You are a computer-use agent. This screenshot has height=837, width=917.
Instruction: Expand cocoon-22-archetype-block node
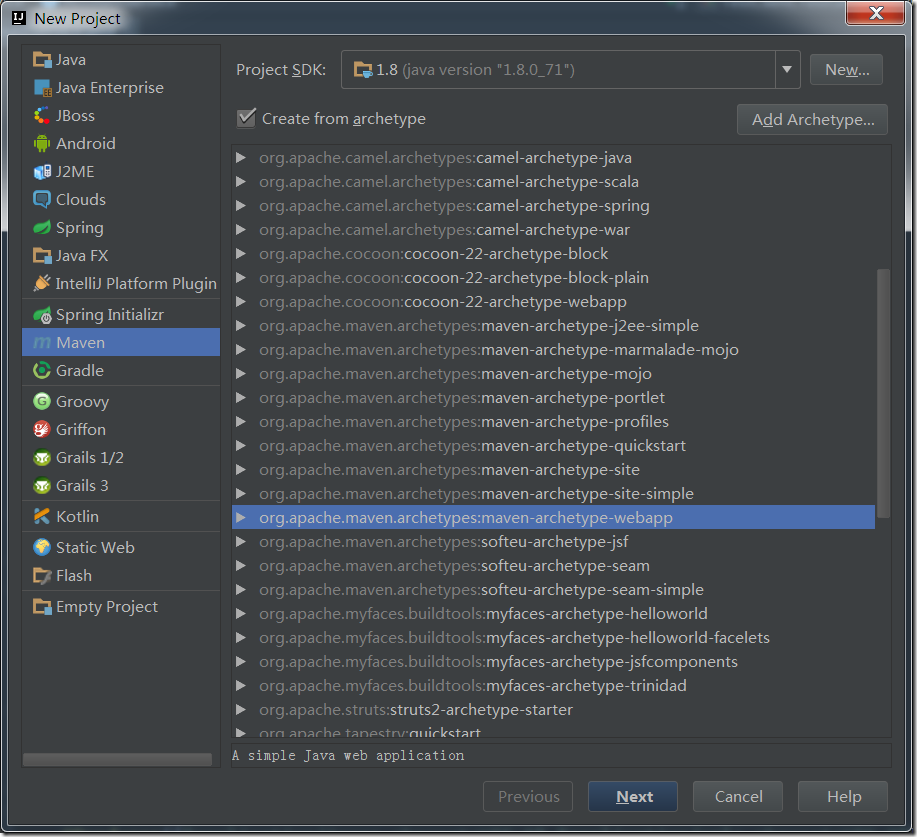pos(240,253)
